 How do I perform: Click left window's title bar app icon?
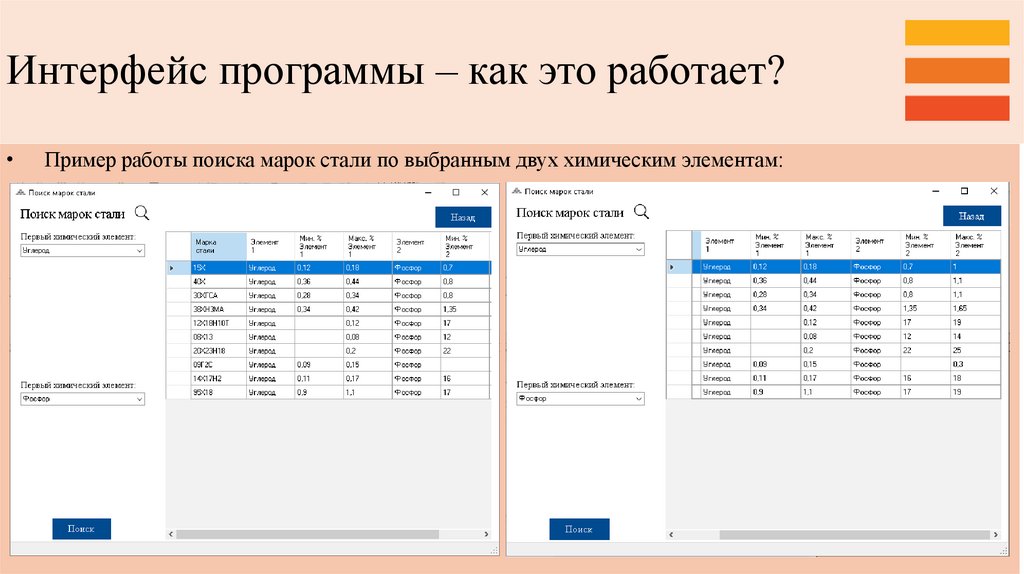point(20,193)
